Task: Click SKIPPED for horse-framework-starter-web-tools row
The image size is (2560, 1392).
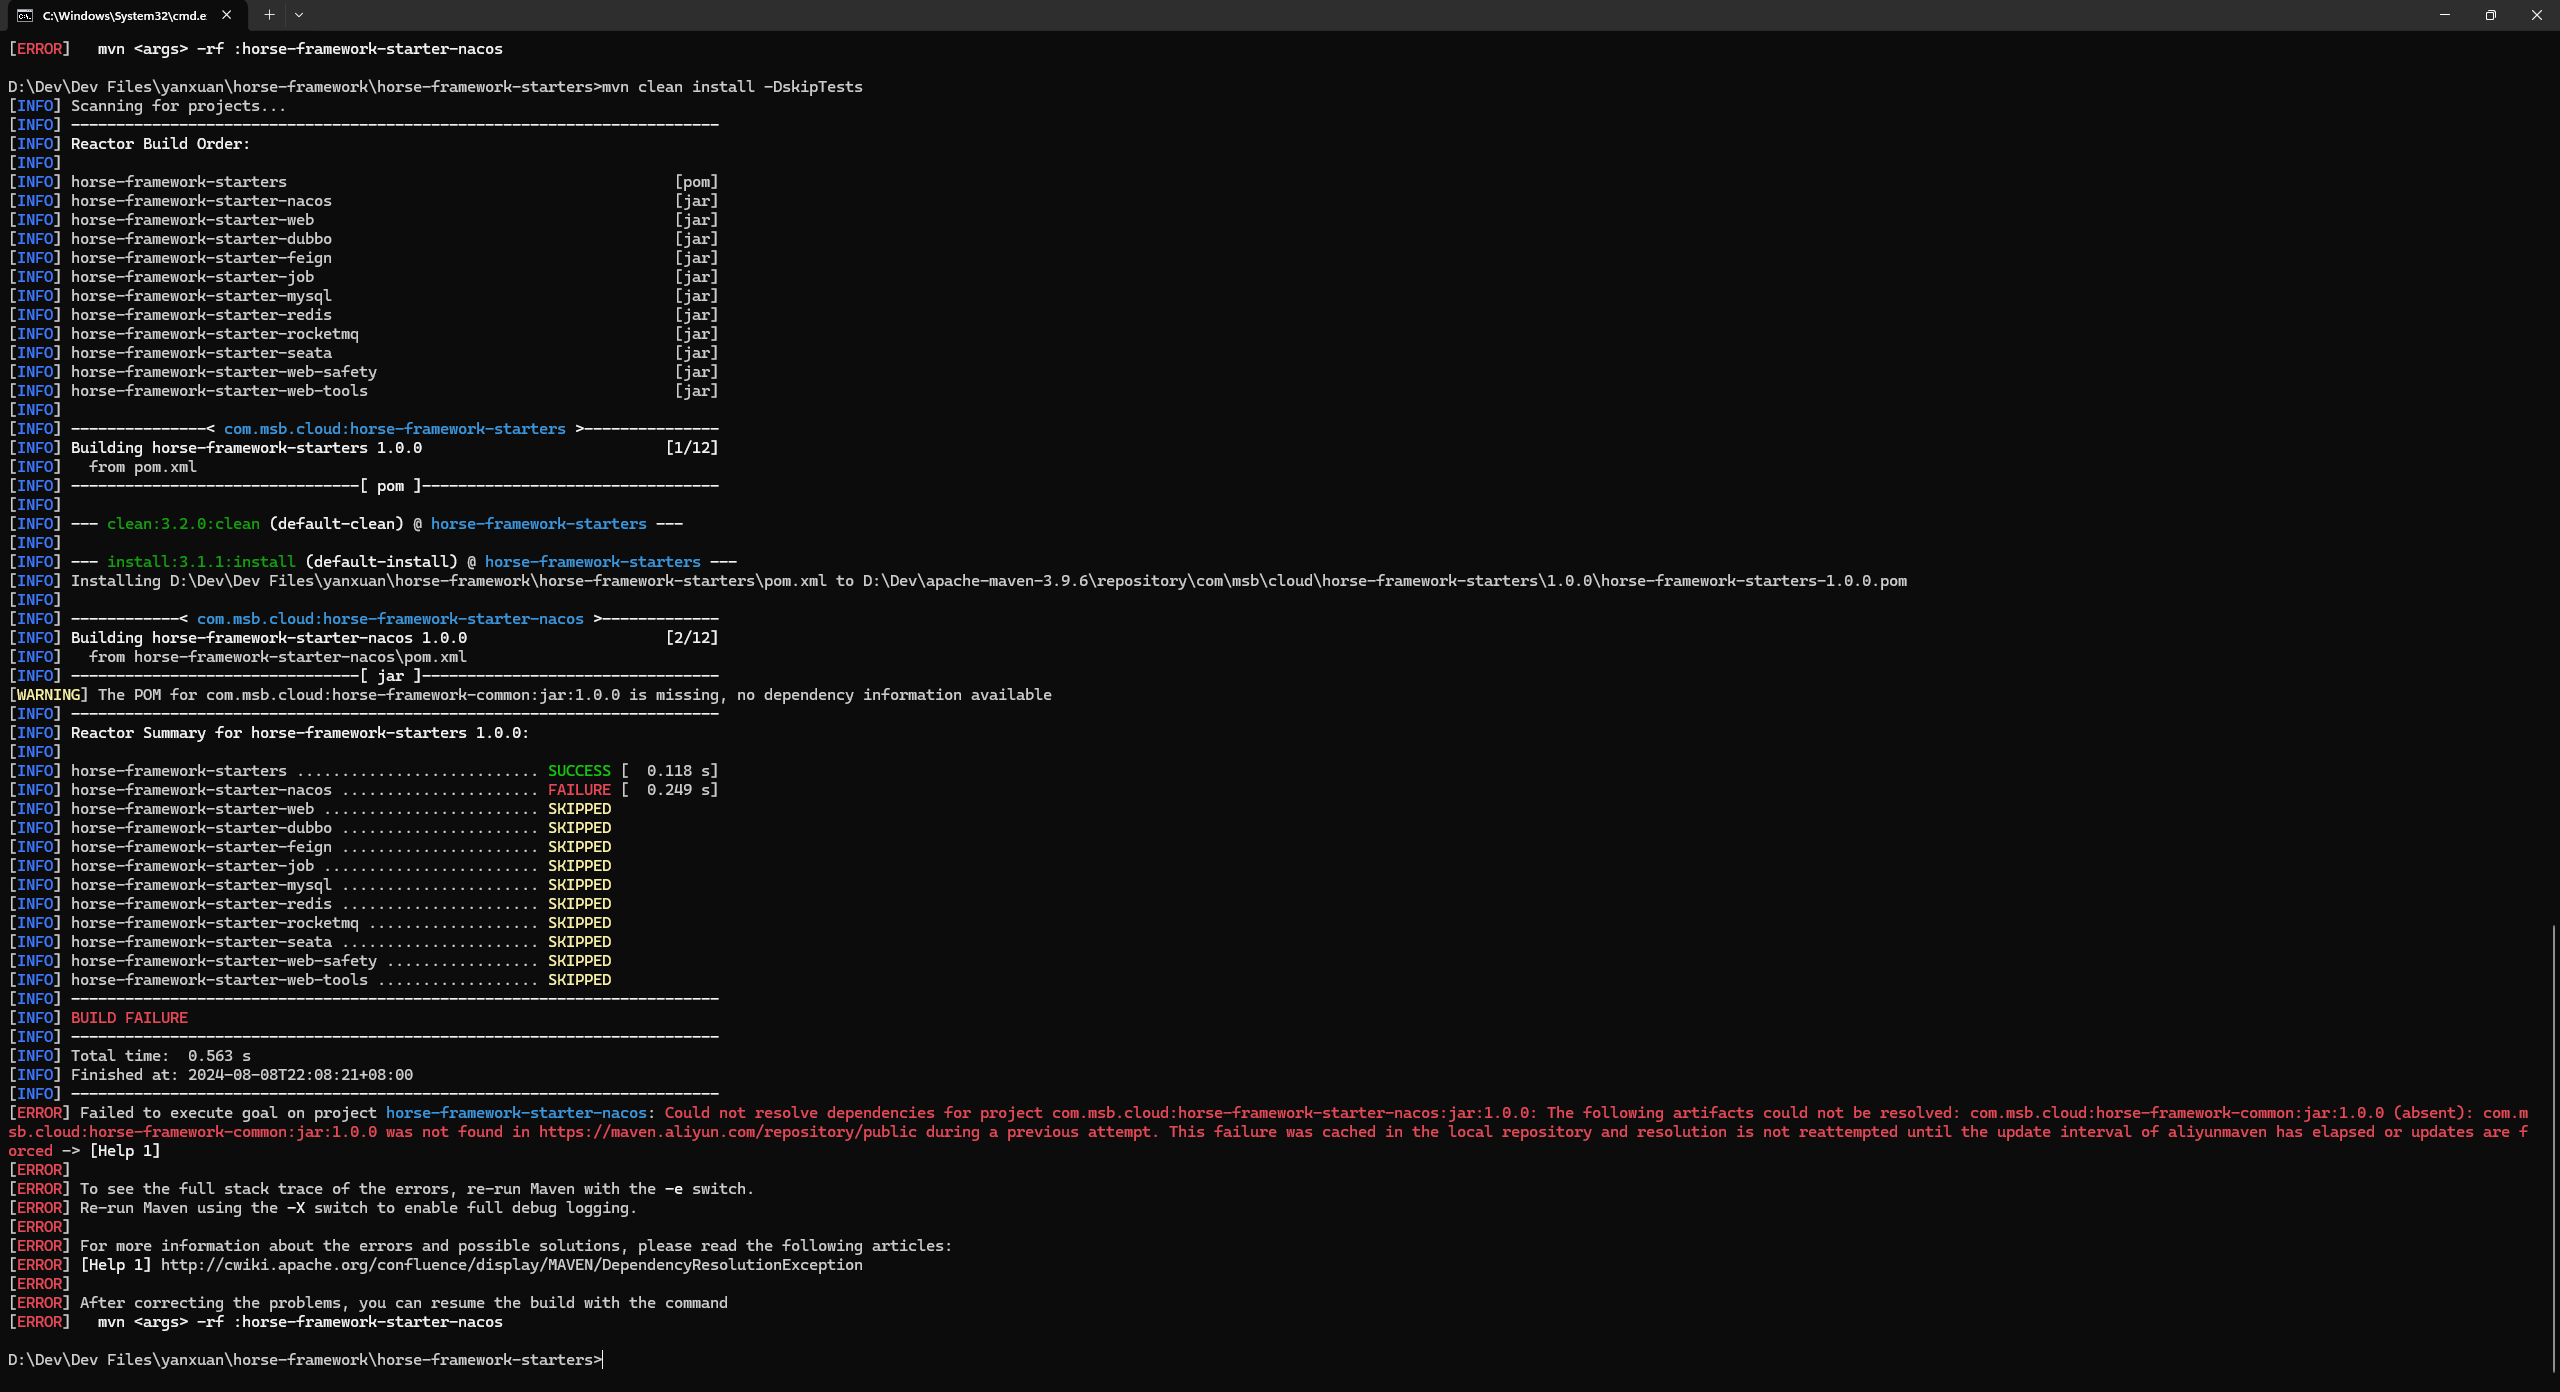Action: coord(579,980)
